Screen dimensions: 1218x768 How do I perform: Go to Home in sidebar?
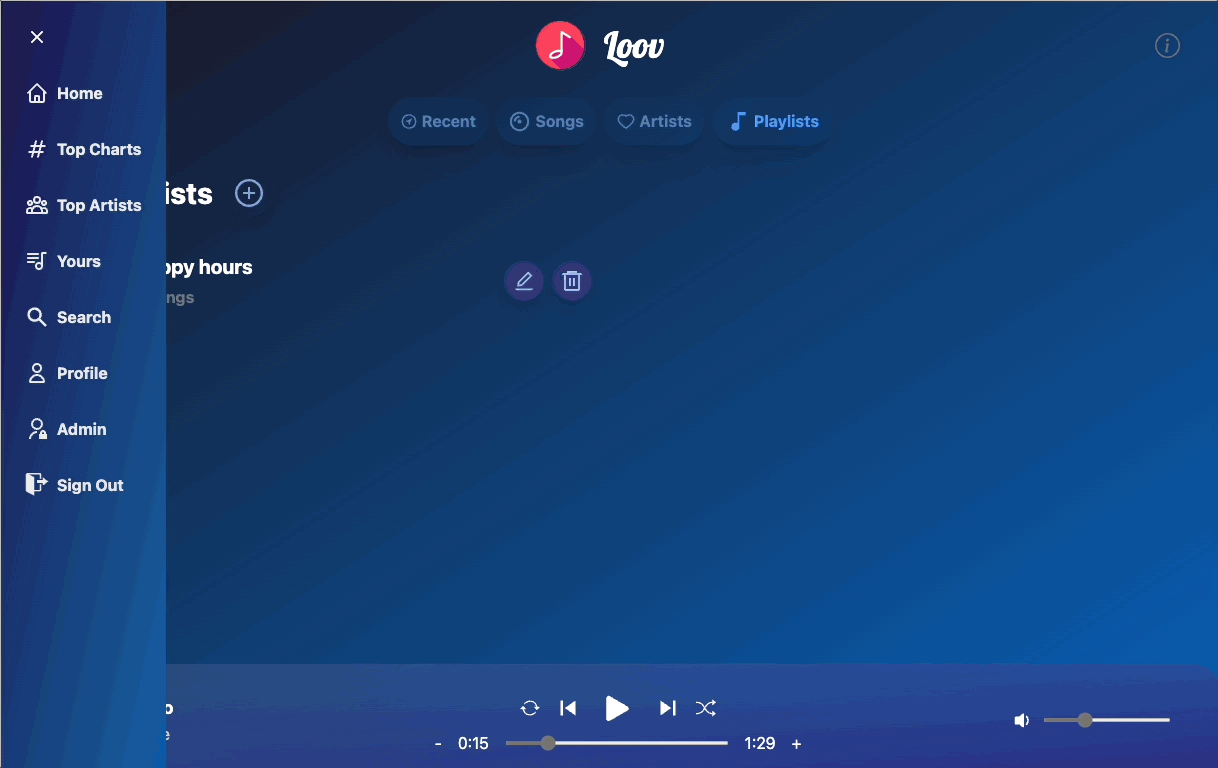click(65, 93)
